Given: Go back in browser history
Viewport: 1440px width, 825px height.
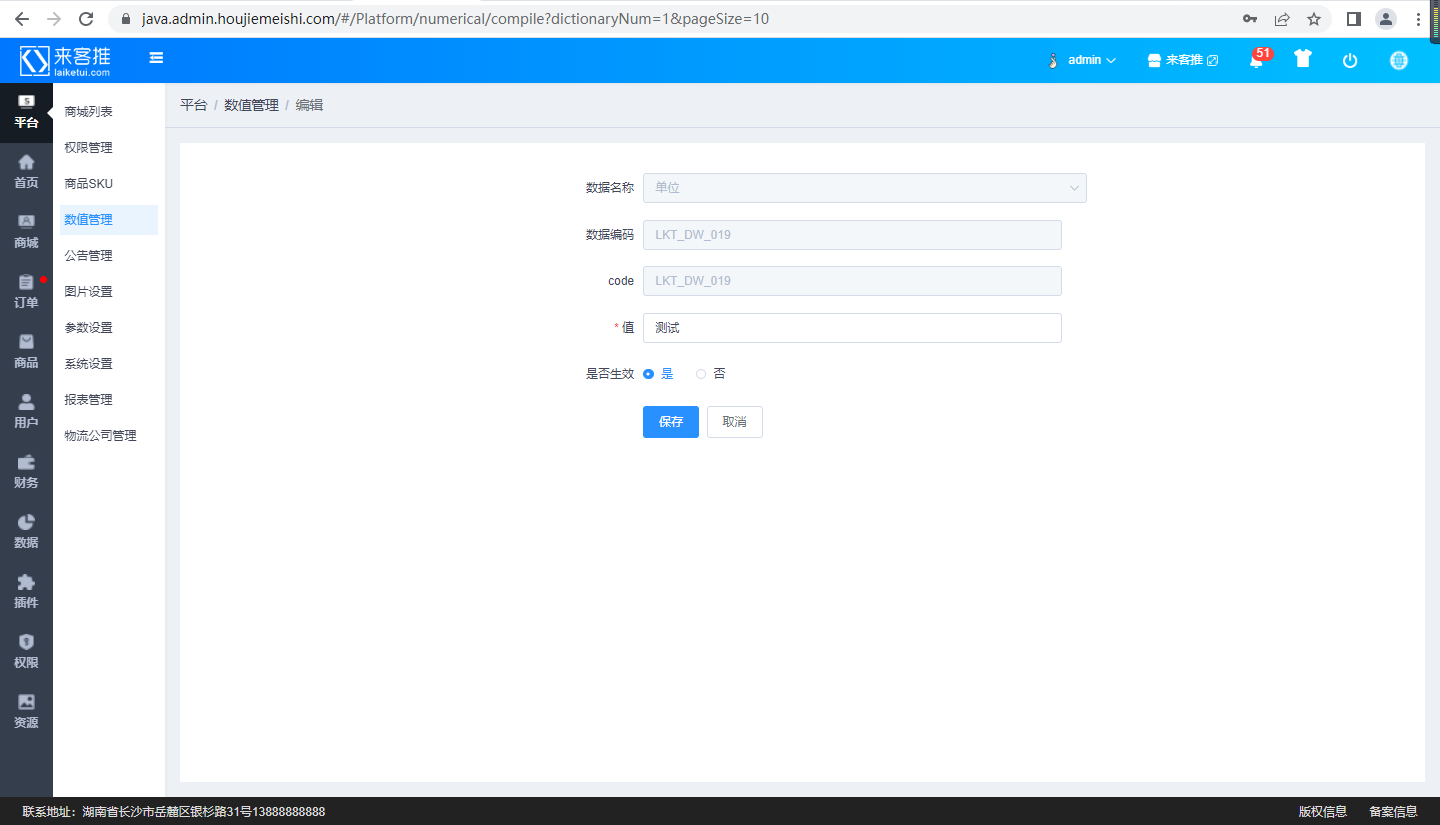Looking at the screenshot, I should click(x=22, y=19).
